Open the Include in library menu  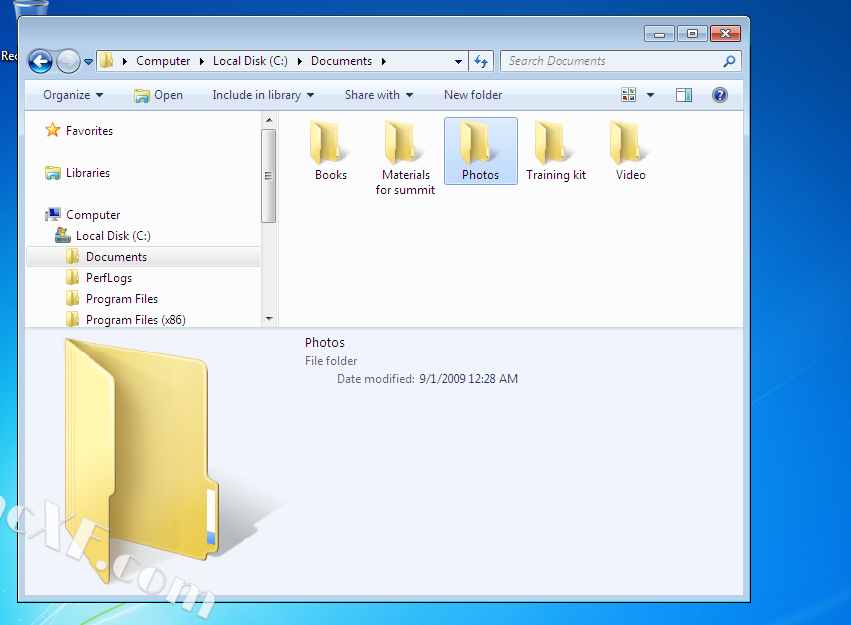tap(263, 95)
